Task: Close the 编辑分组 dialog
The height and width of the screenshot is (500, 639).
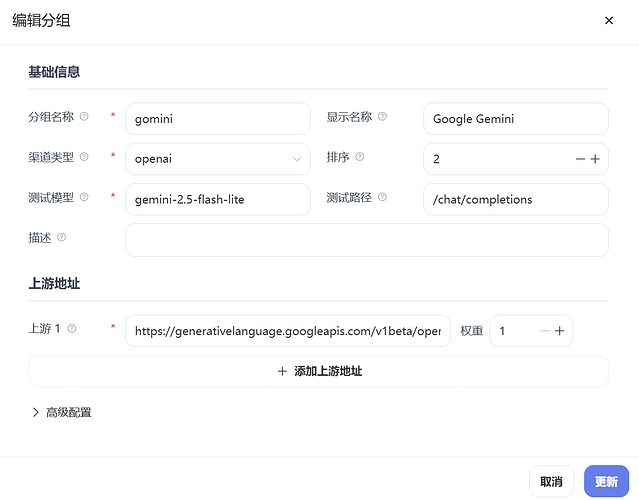Action: pos(609,20)
